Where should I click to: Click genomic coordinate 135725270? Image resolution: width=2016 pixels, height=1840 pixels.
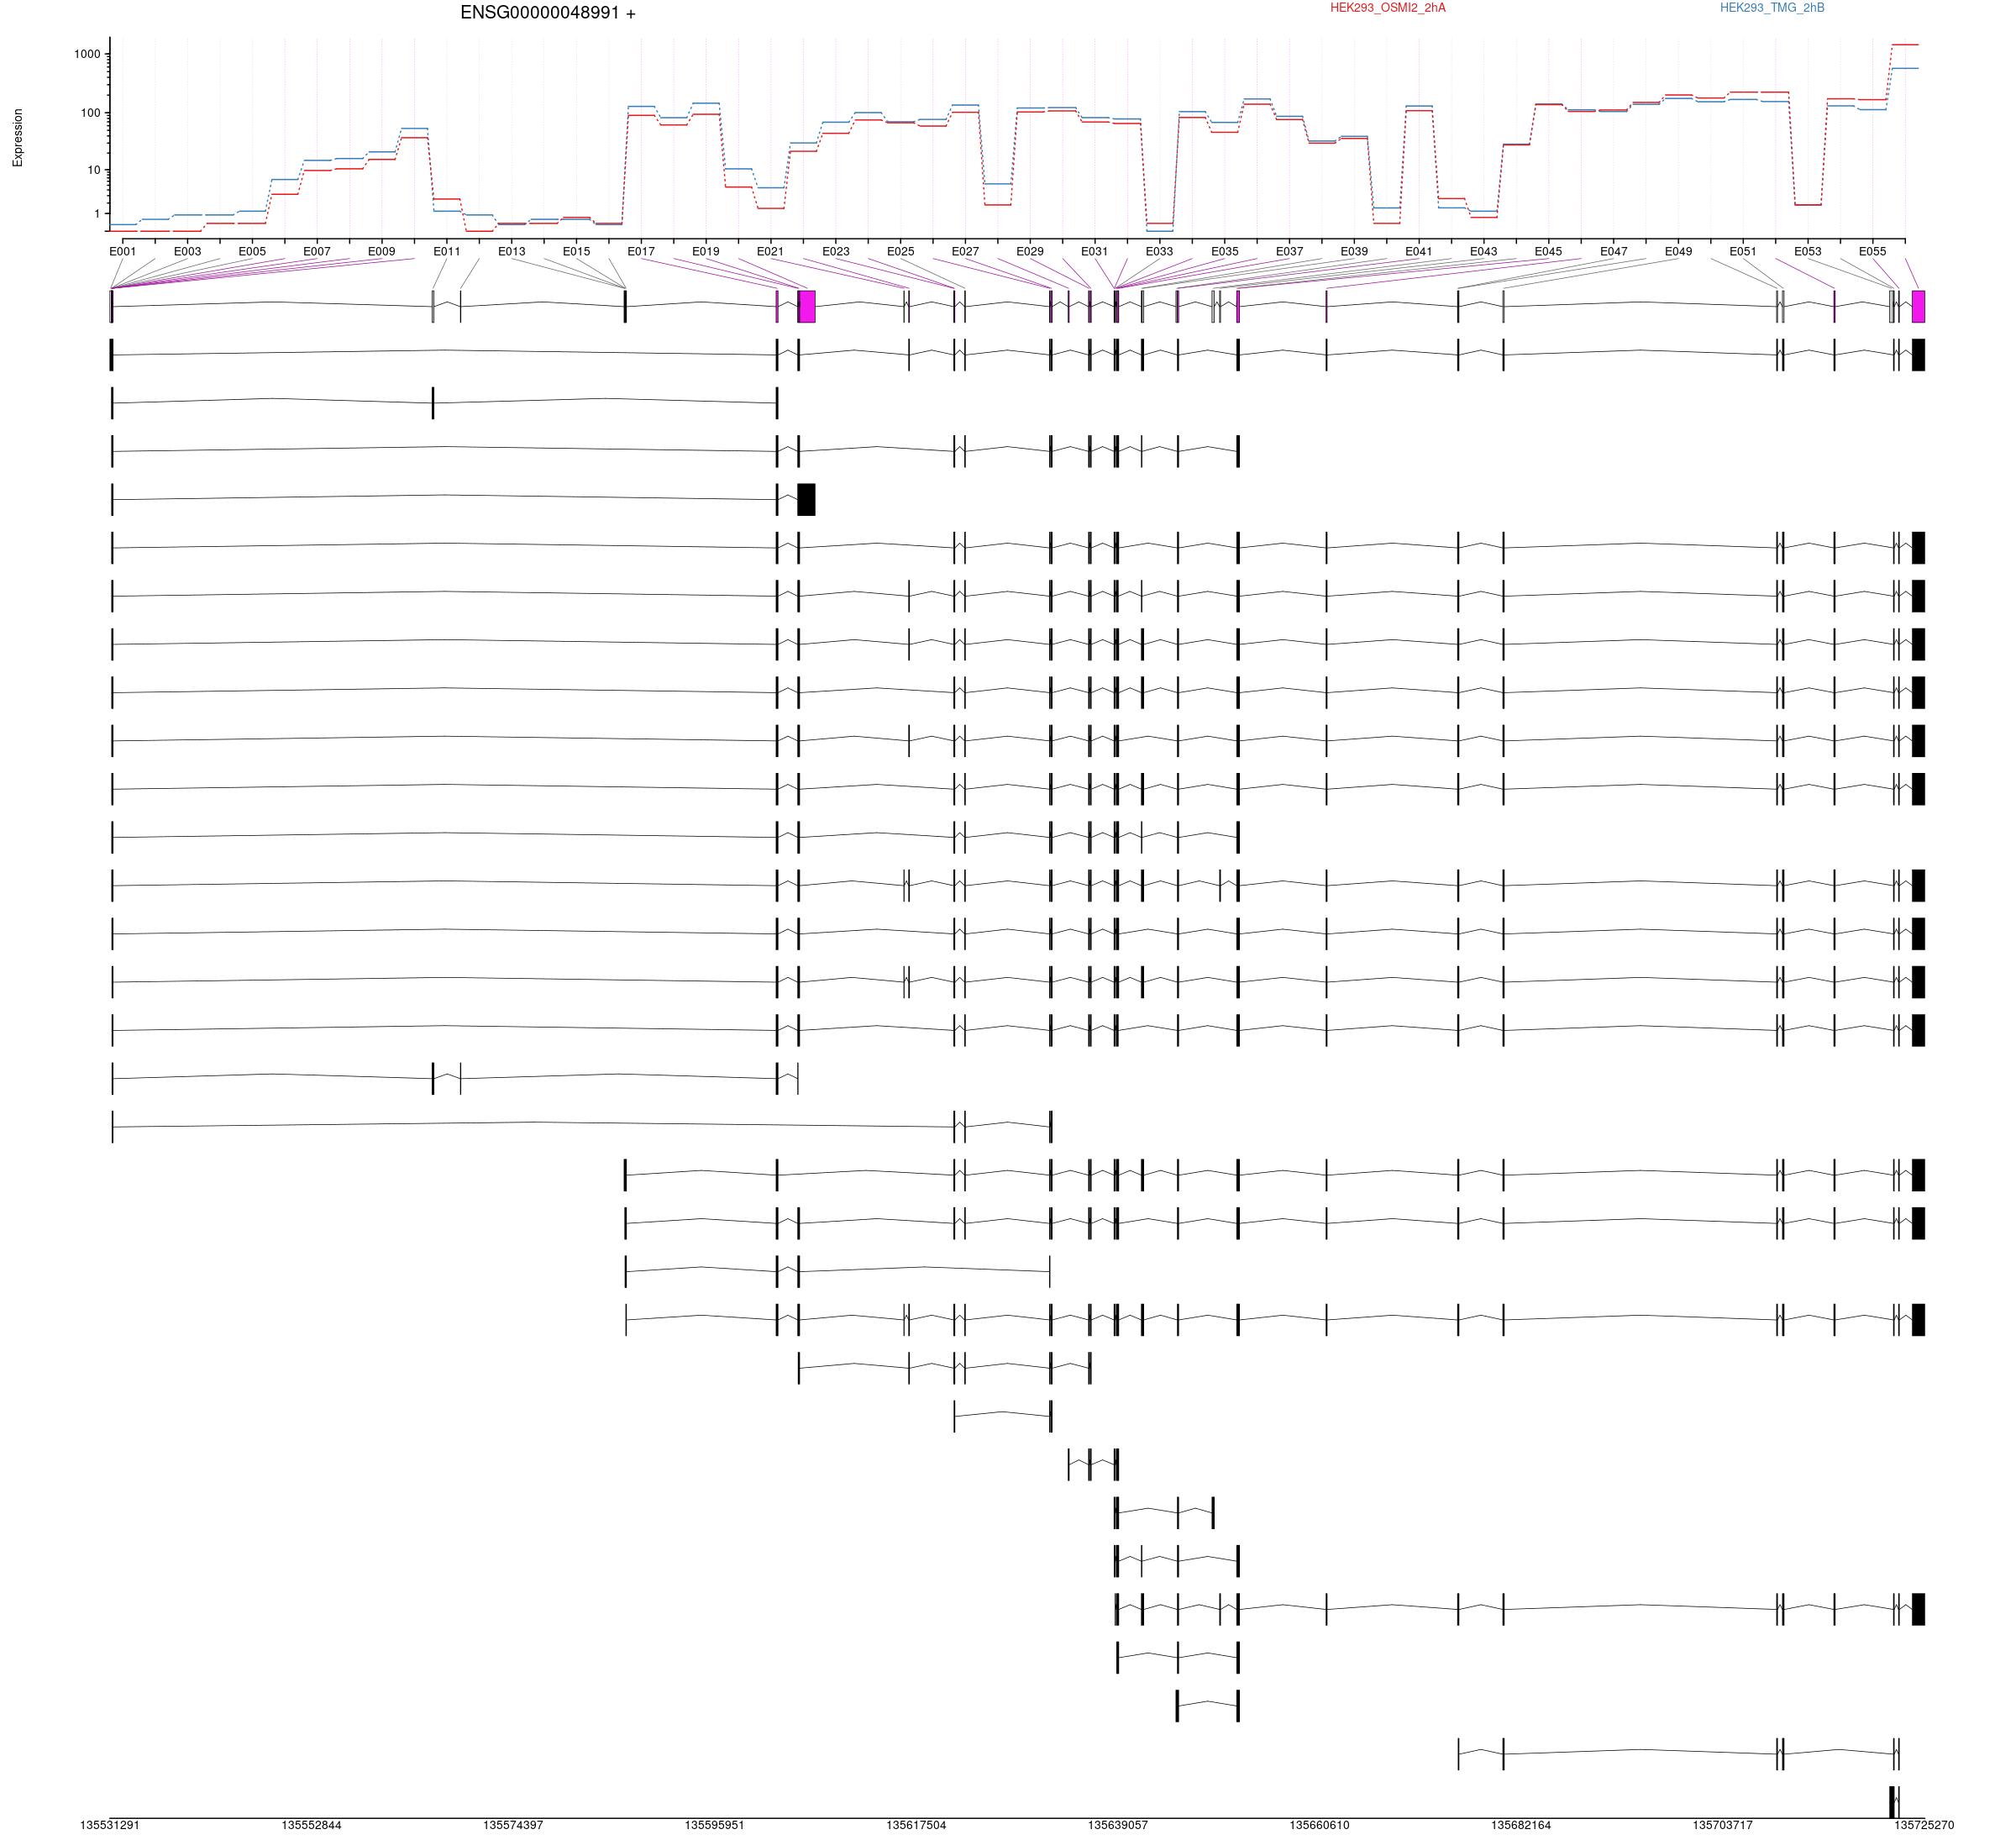(1923, 1825)
